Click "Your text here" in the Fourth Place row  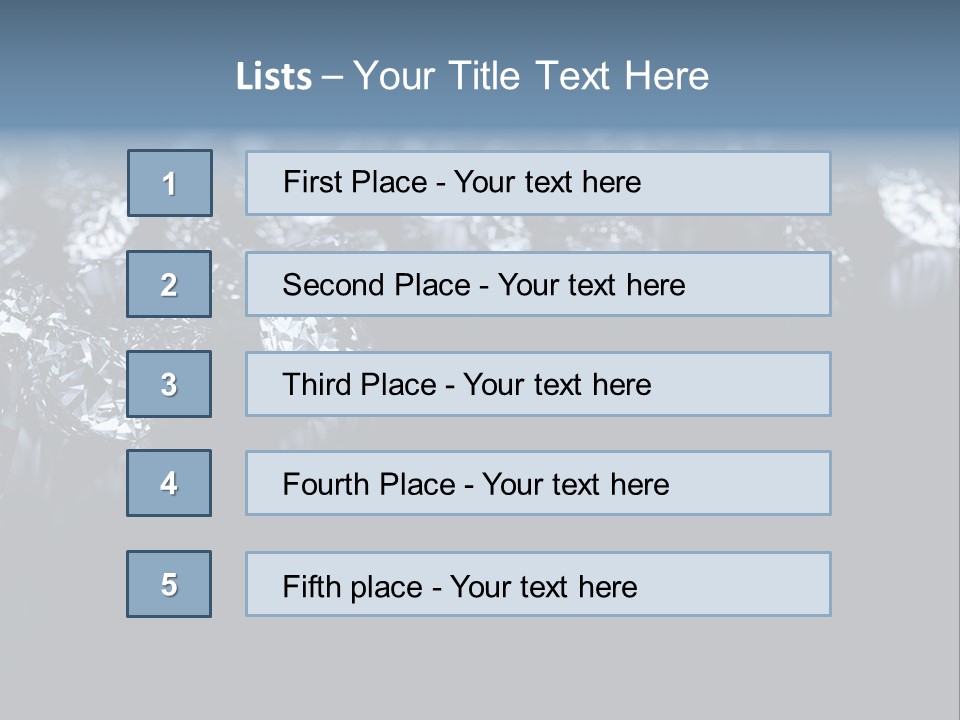575,485
